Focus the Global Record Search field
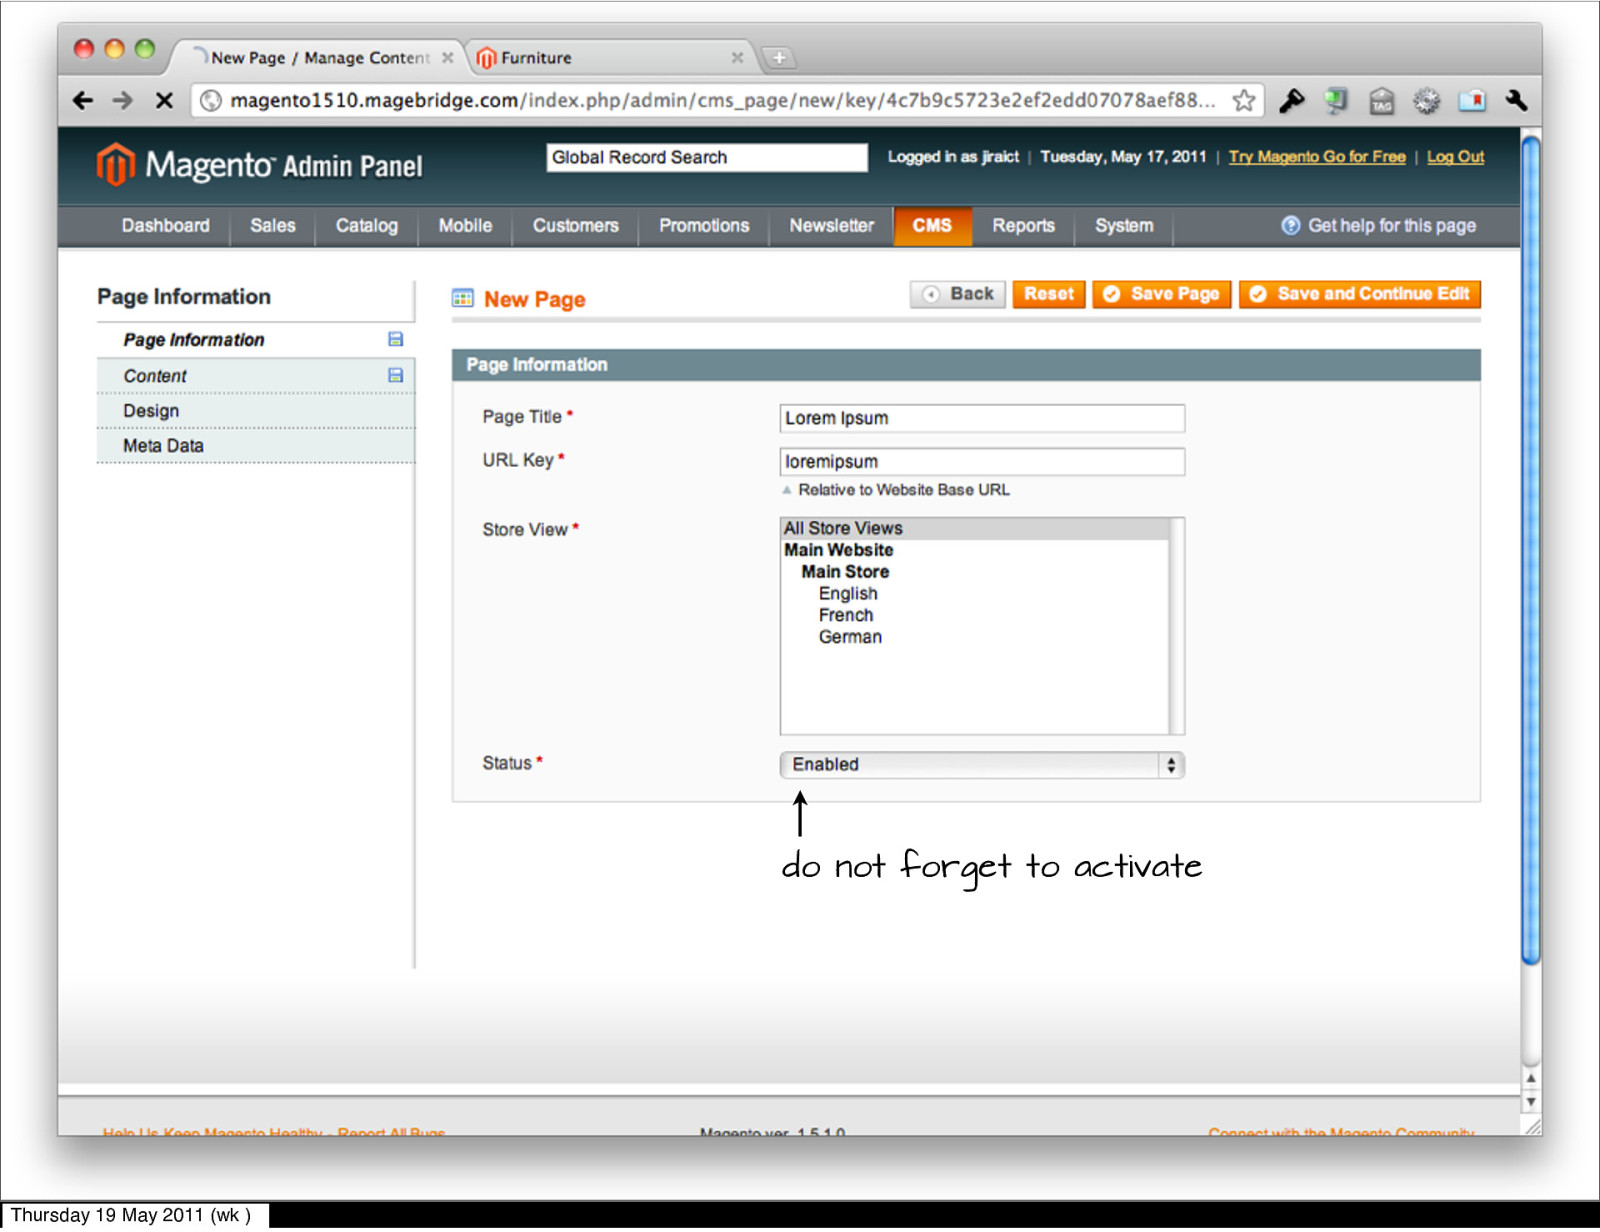 707,157
